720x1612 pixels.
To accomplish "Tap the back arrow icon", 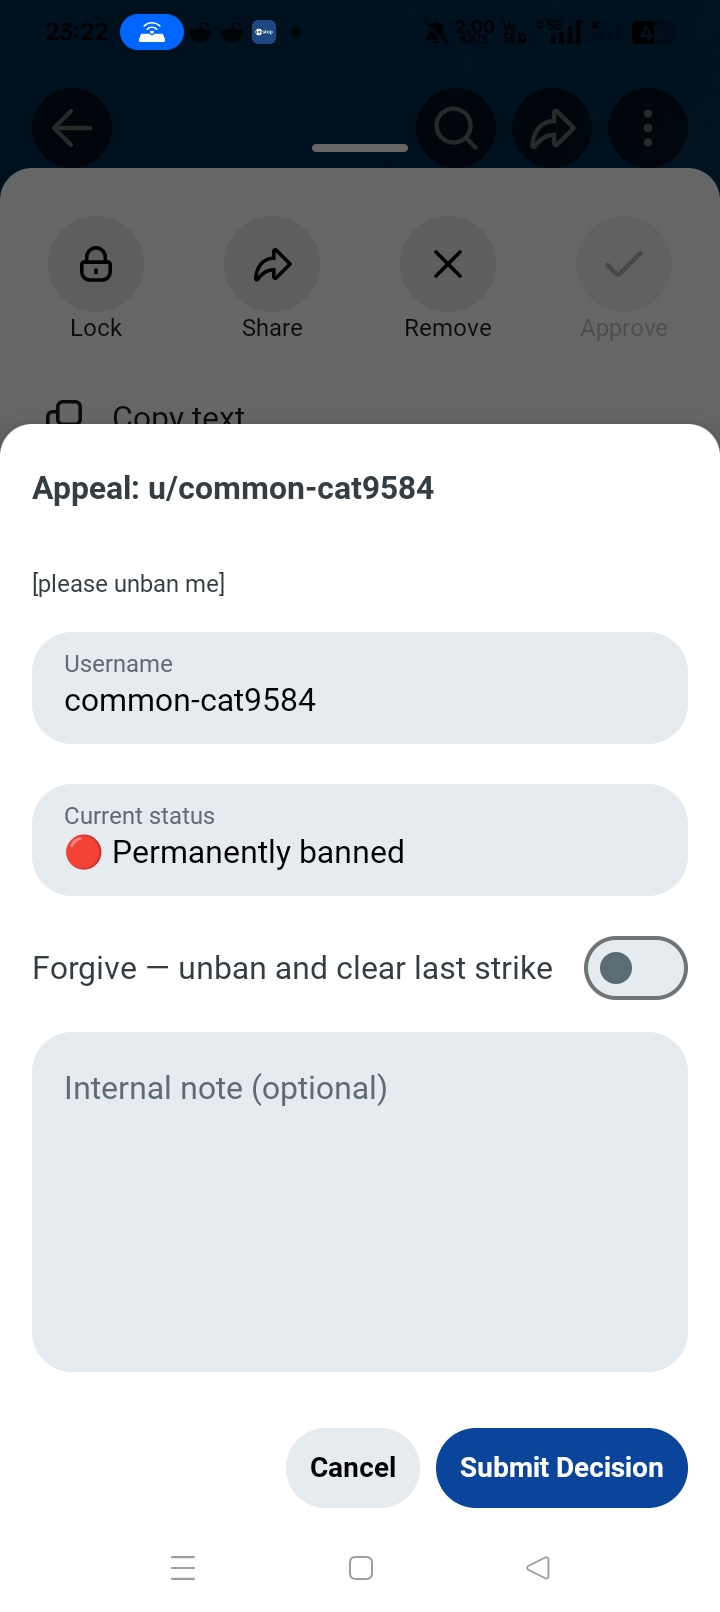I will [x=72, y=128].
